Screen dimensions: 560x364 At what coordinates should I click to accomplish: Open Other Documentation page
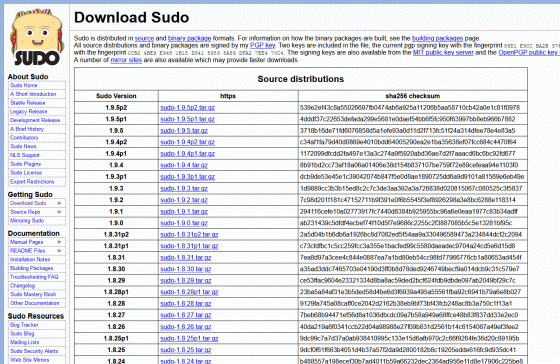click(35, 303)
